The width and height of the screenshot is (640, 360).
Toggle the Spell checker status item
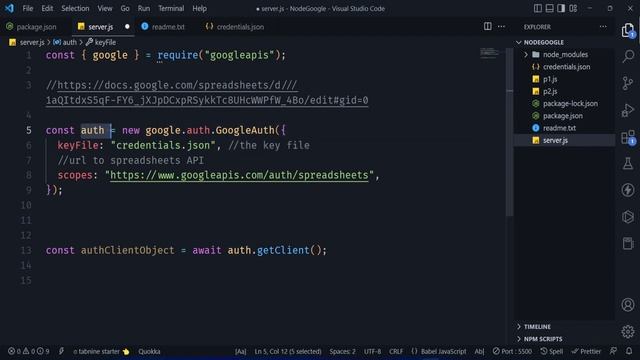click(x=551, y=351)
